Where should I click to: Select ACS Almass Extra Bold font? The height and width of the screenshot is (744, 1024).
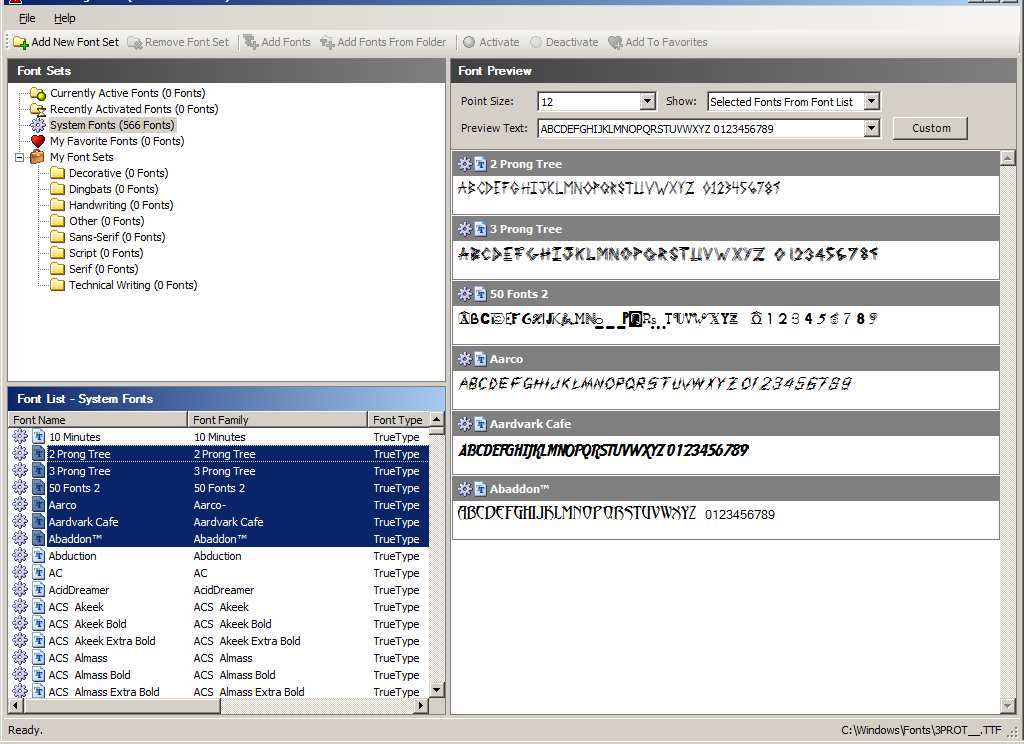[x=219, y=692]
